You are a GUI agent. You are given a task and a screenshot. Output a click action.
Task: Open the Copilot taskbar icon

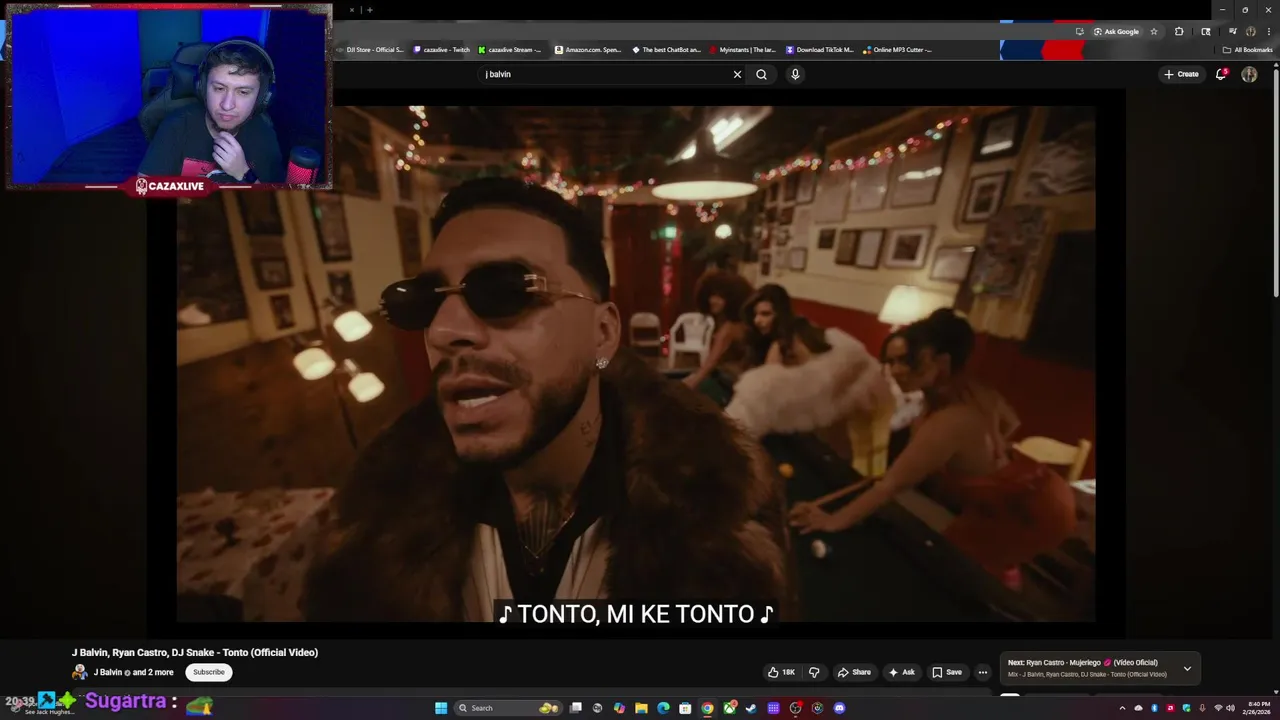point(619,708)
